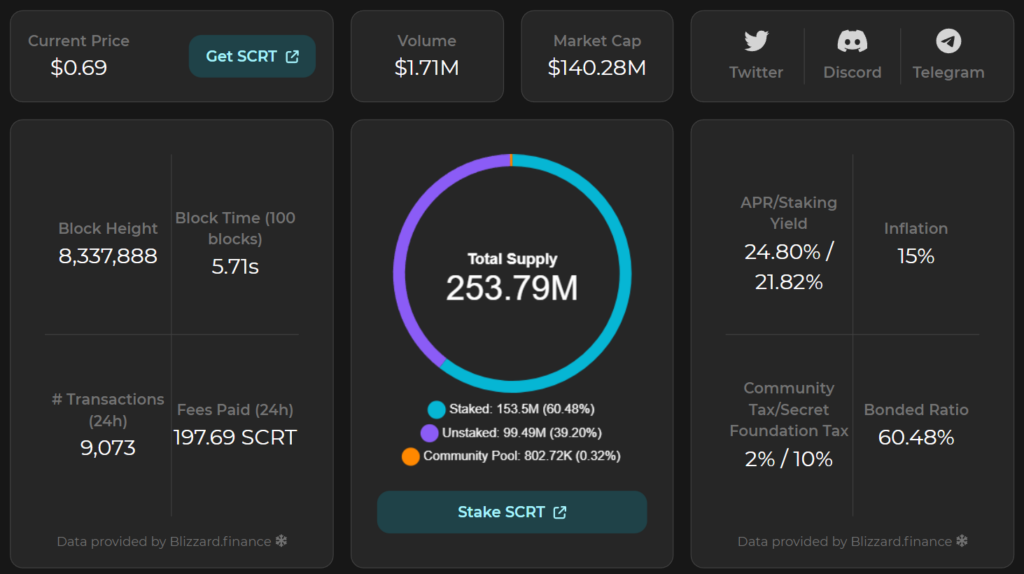Click the teal Staked legend circle

point(436,409)
